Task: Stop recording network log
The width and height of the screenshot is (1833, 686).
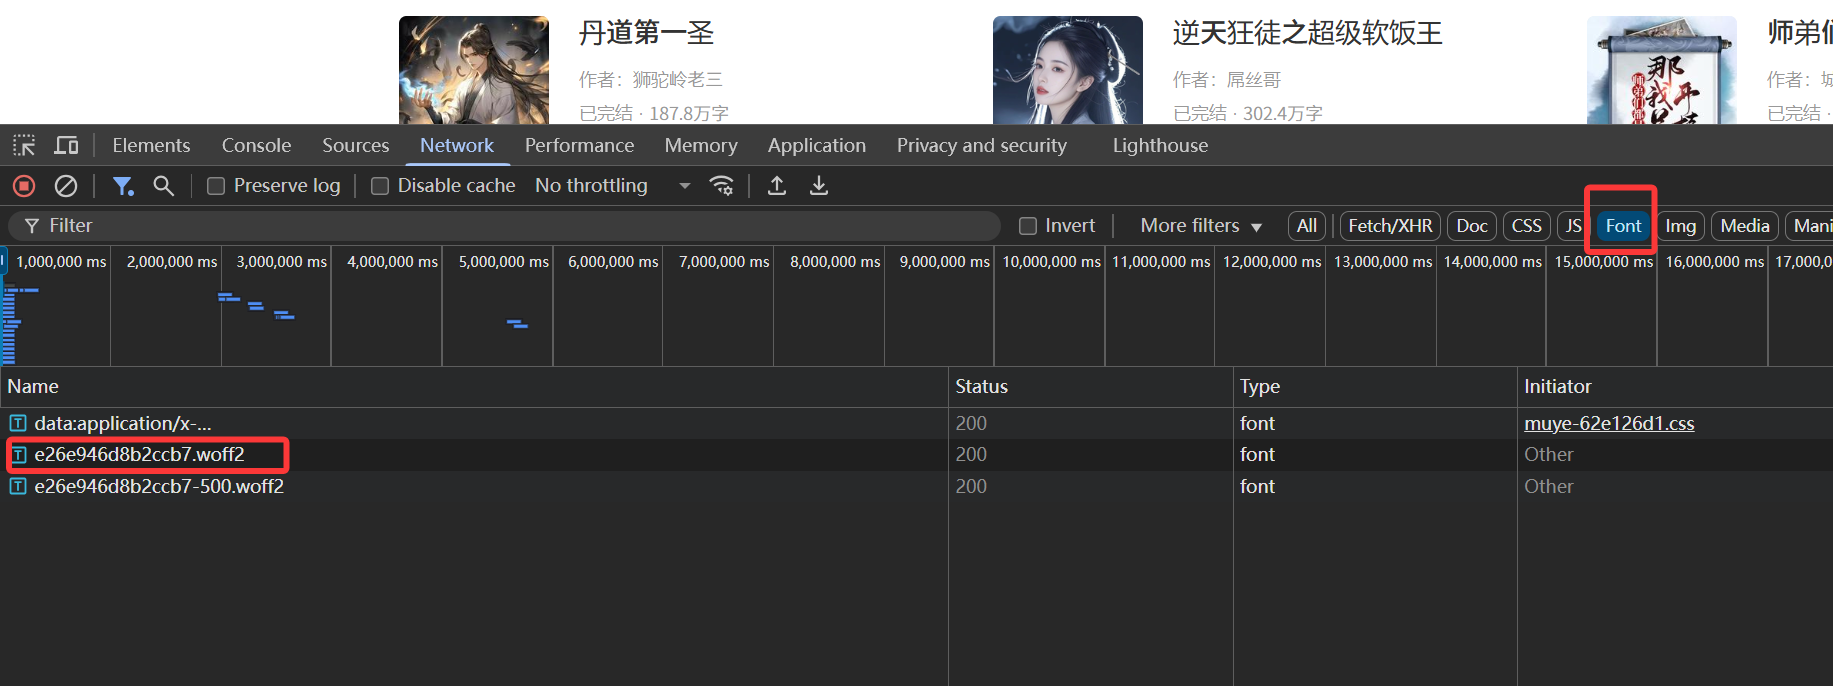Action: 24,186
